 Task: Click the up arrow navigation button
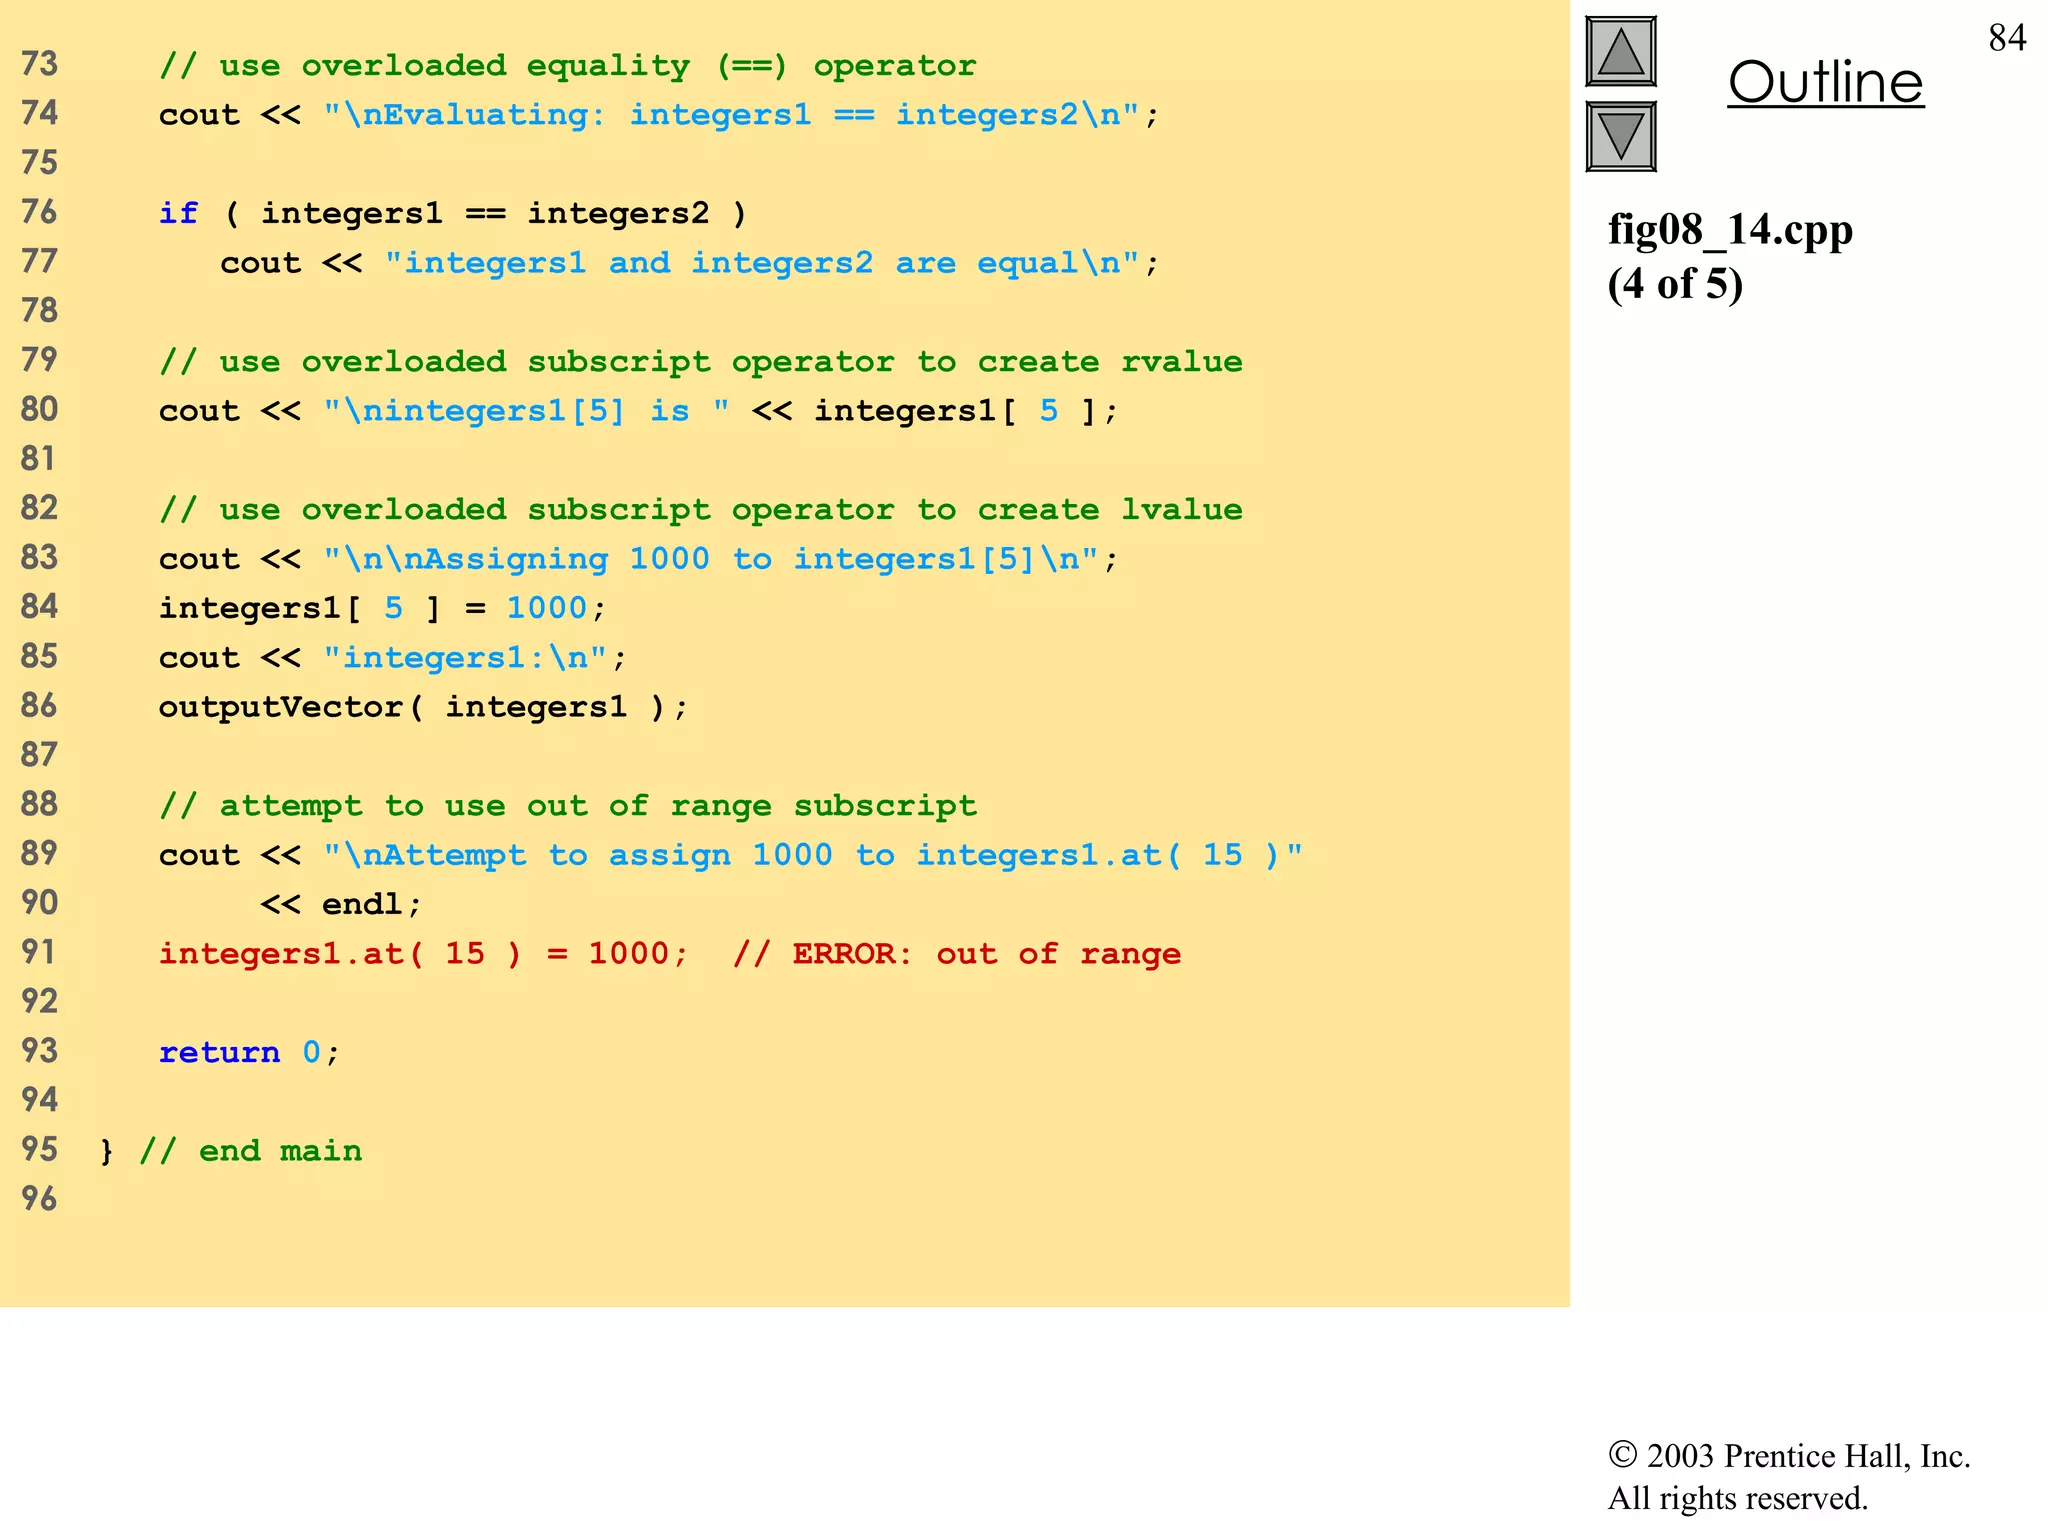click(1621, 52)
